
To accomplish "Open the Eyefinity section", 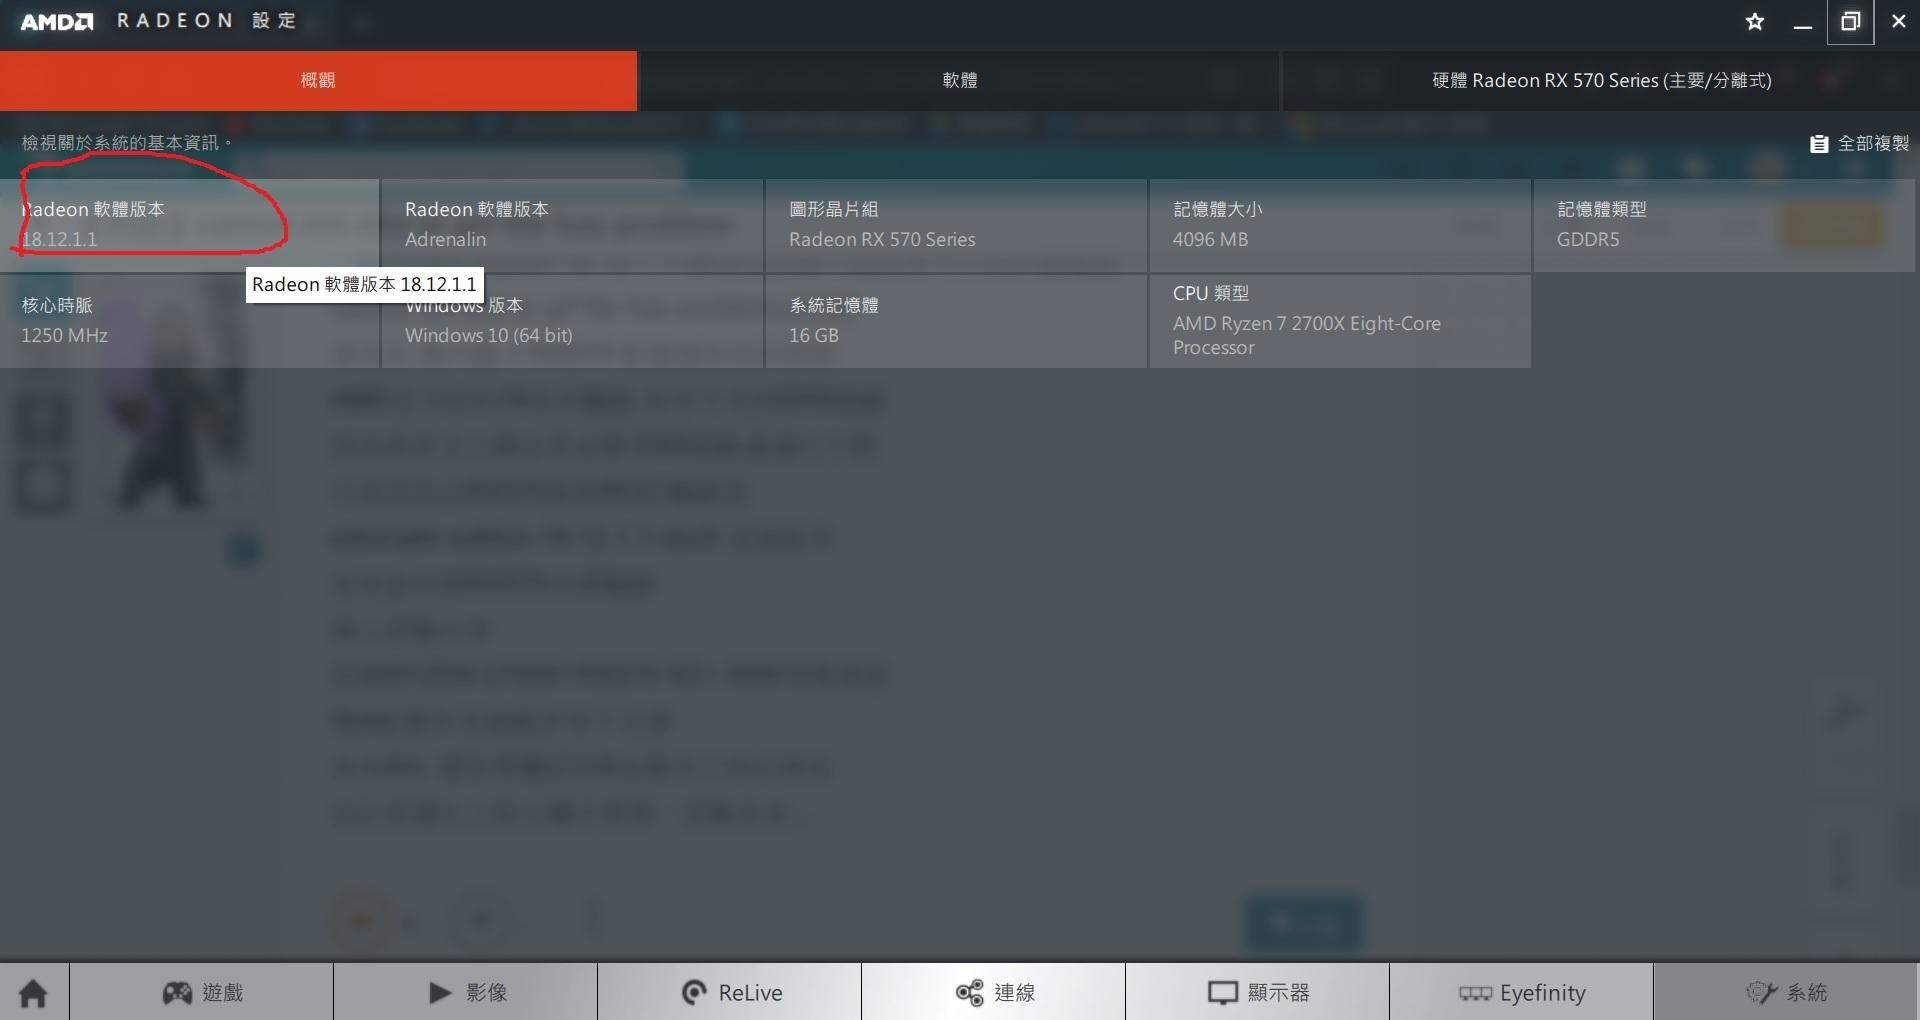I will click(1522, 992).
